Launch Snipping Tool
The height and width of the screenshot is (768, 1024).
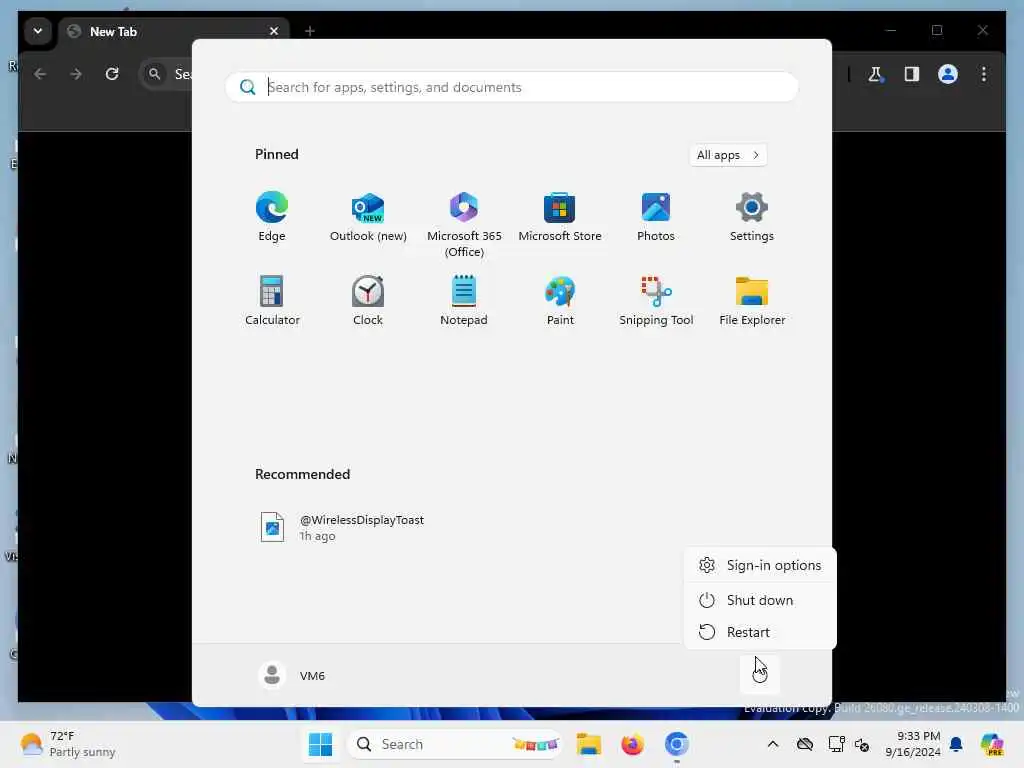pyautogui.click(x=656, y=300)
